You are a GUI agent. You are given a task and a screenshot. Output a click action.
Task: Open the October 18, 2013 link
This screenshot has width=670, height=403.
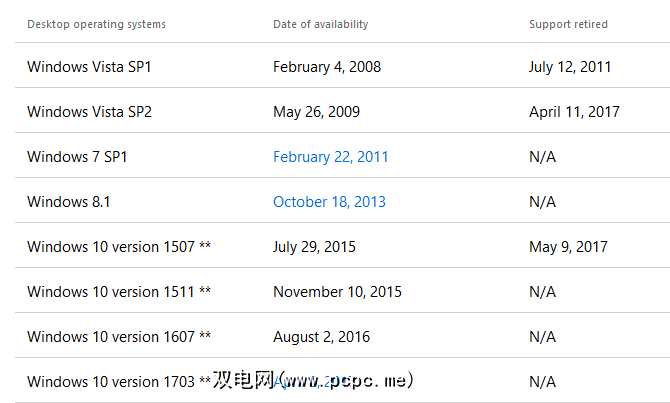point(329,202)
